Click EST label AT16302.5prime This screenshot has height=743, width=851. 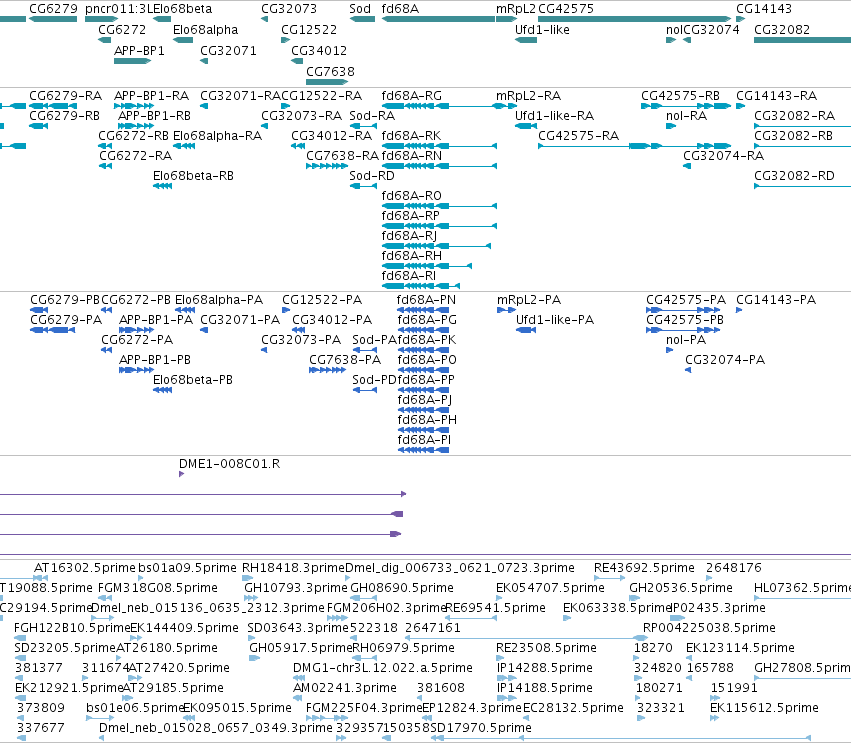tap(84, 568)
